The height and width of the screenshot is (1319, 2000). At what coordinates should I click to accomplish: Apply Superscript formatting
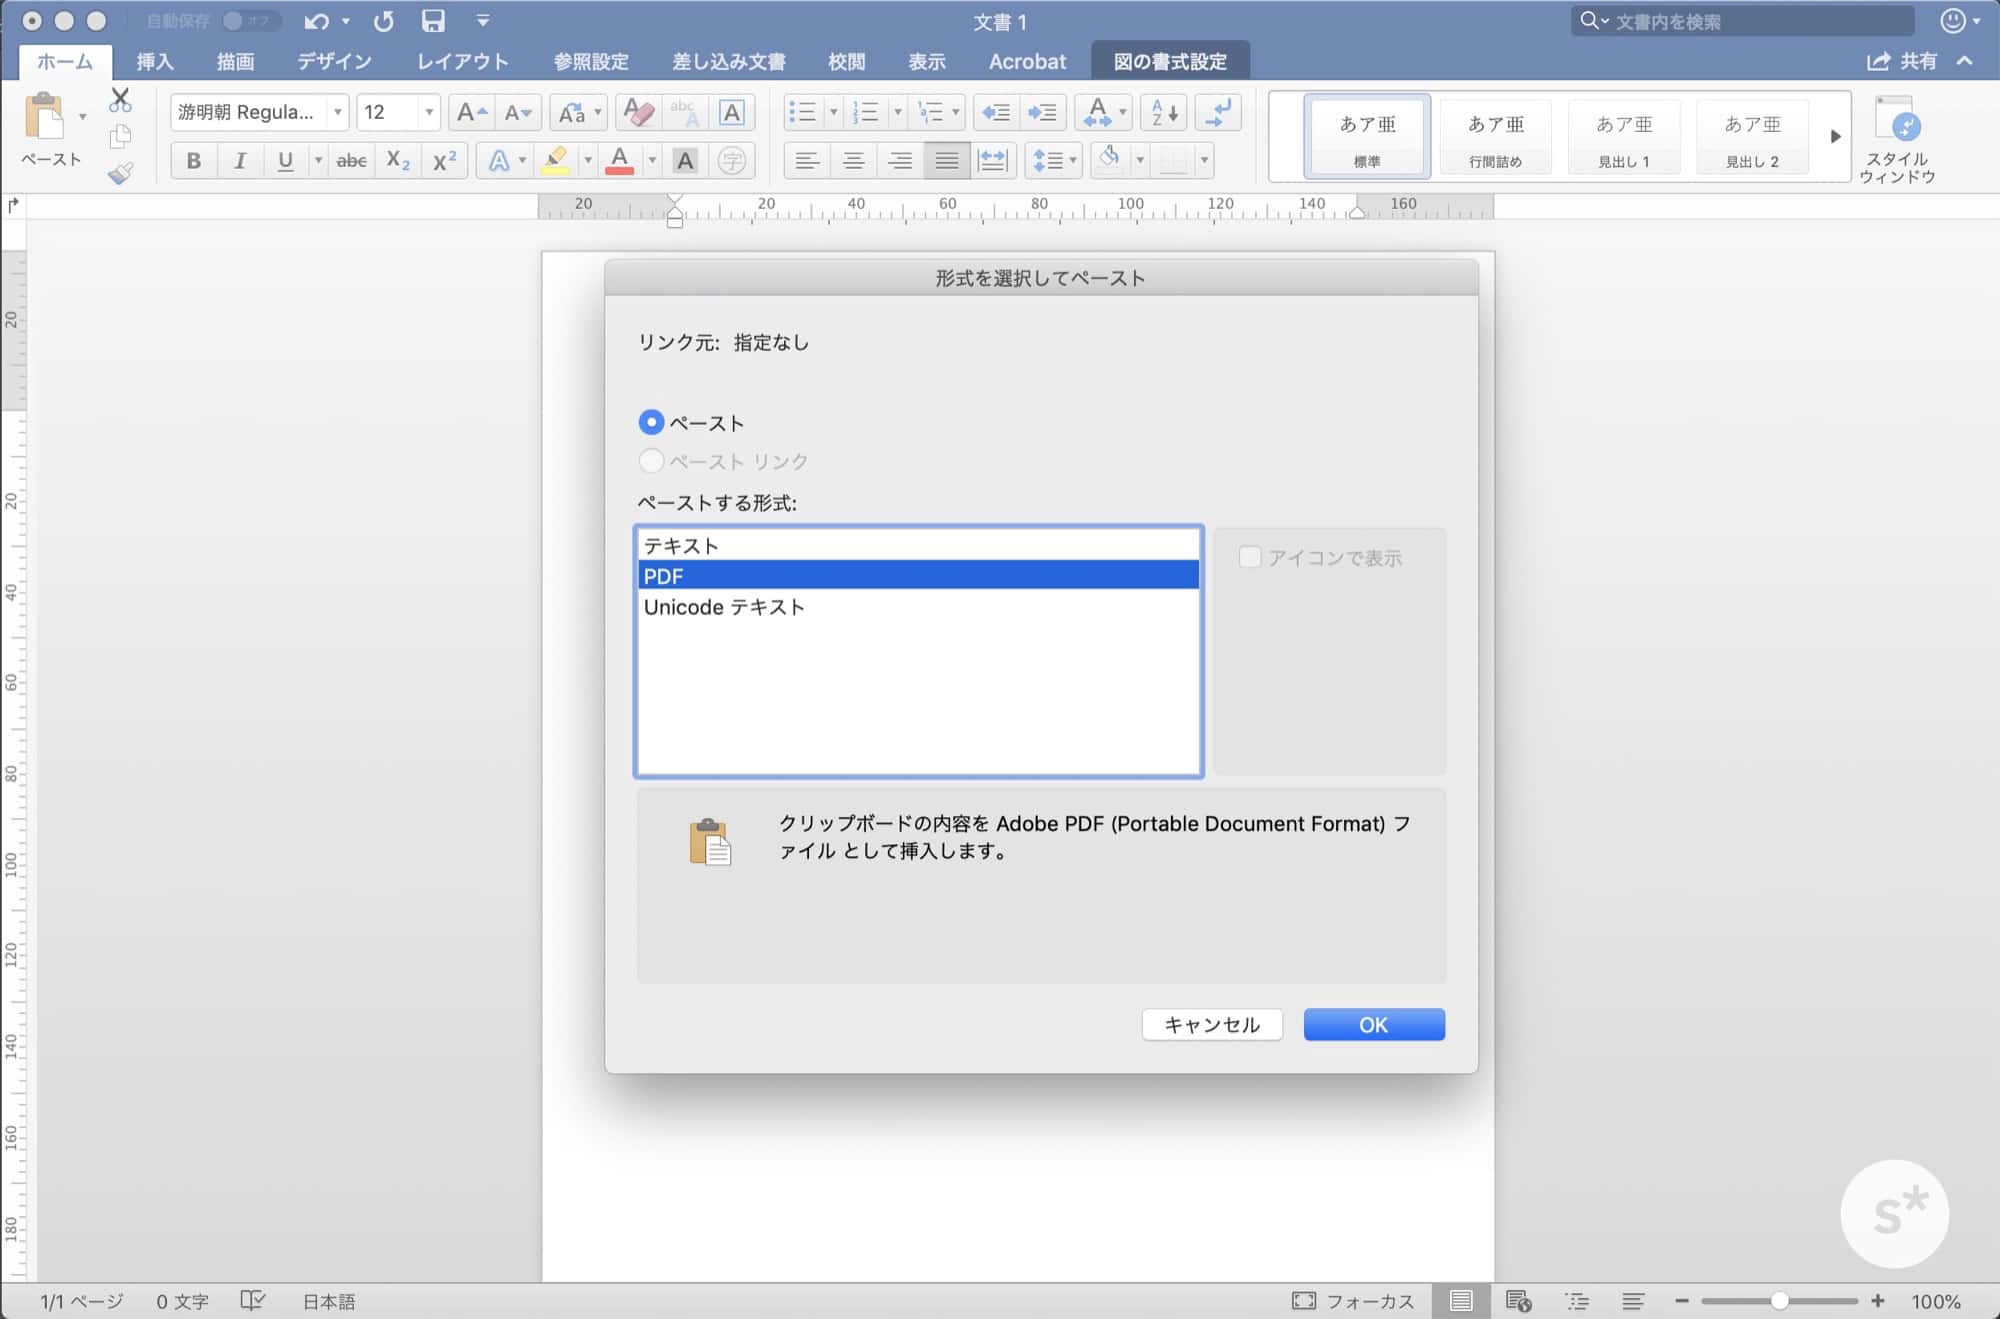click(x=444, y=160)
